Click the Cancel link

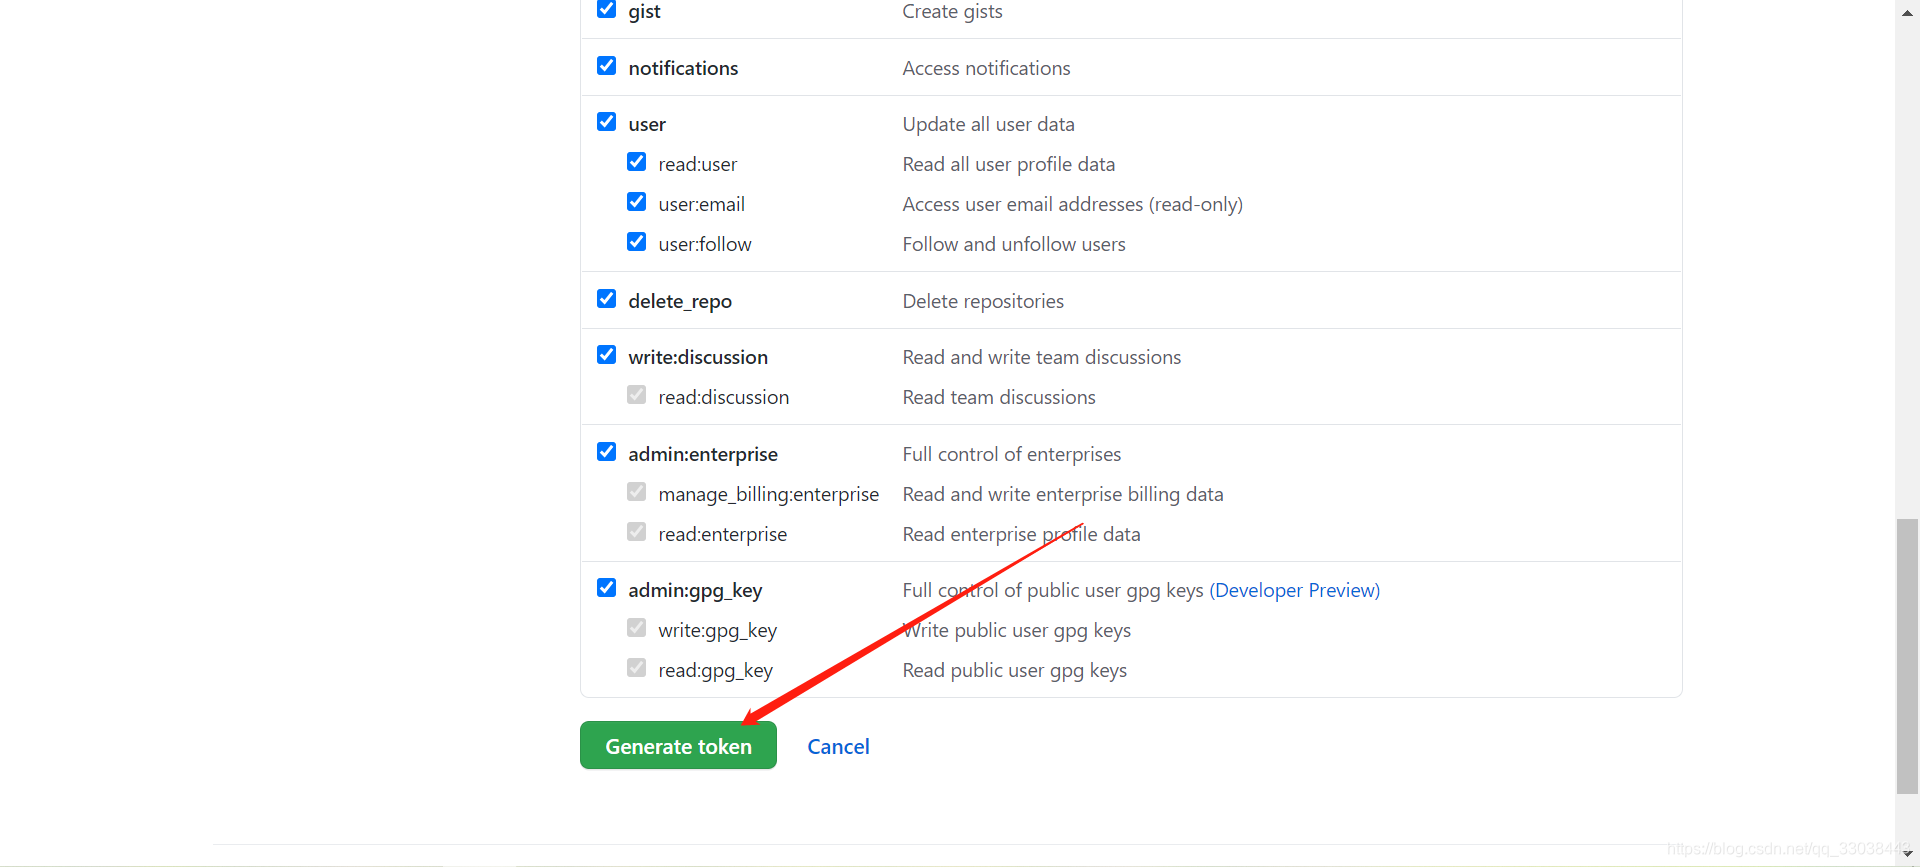coord(838,747)
